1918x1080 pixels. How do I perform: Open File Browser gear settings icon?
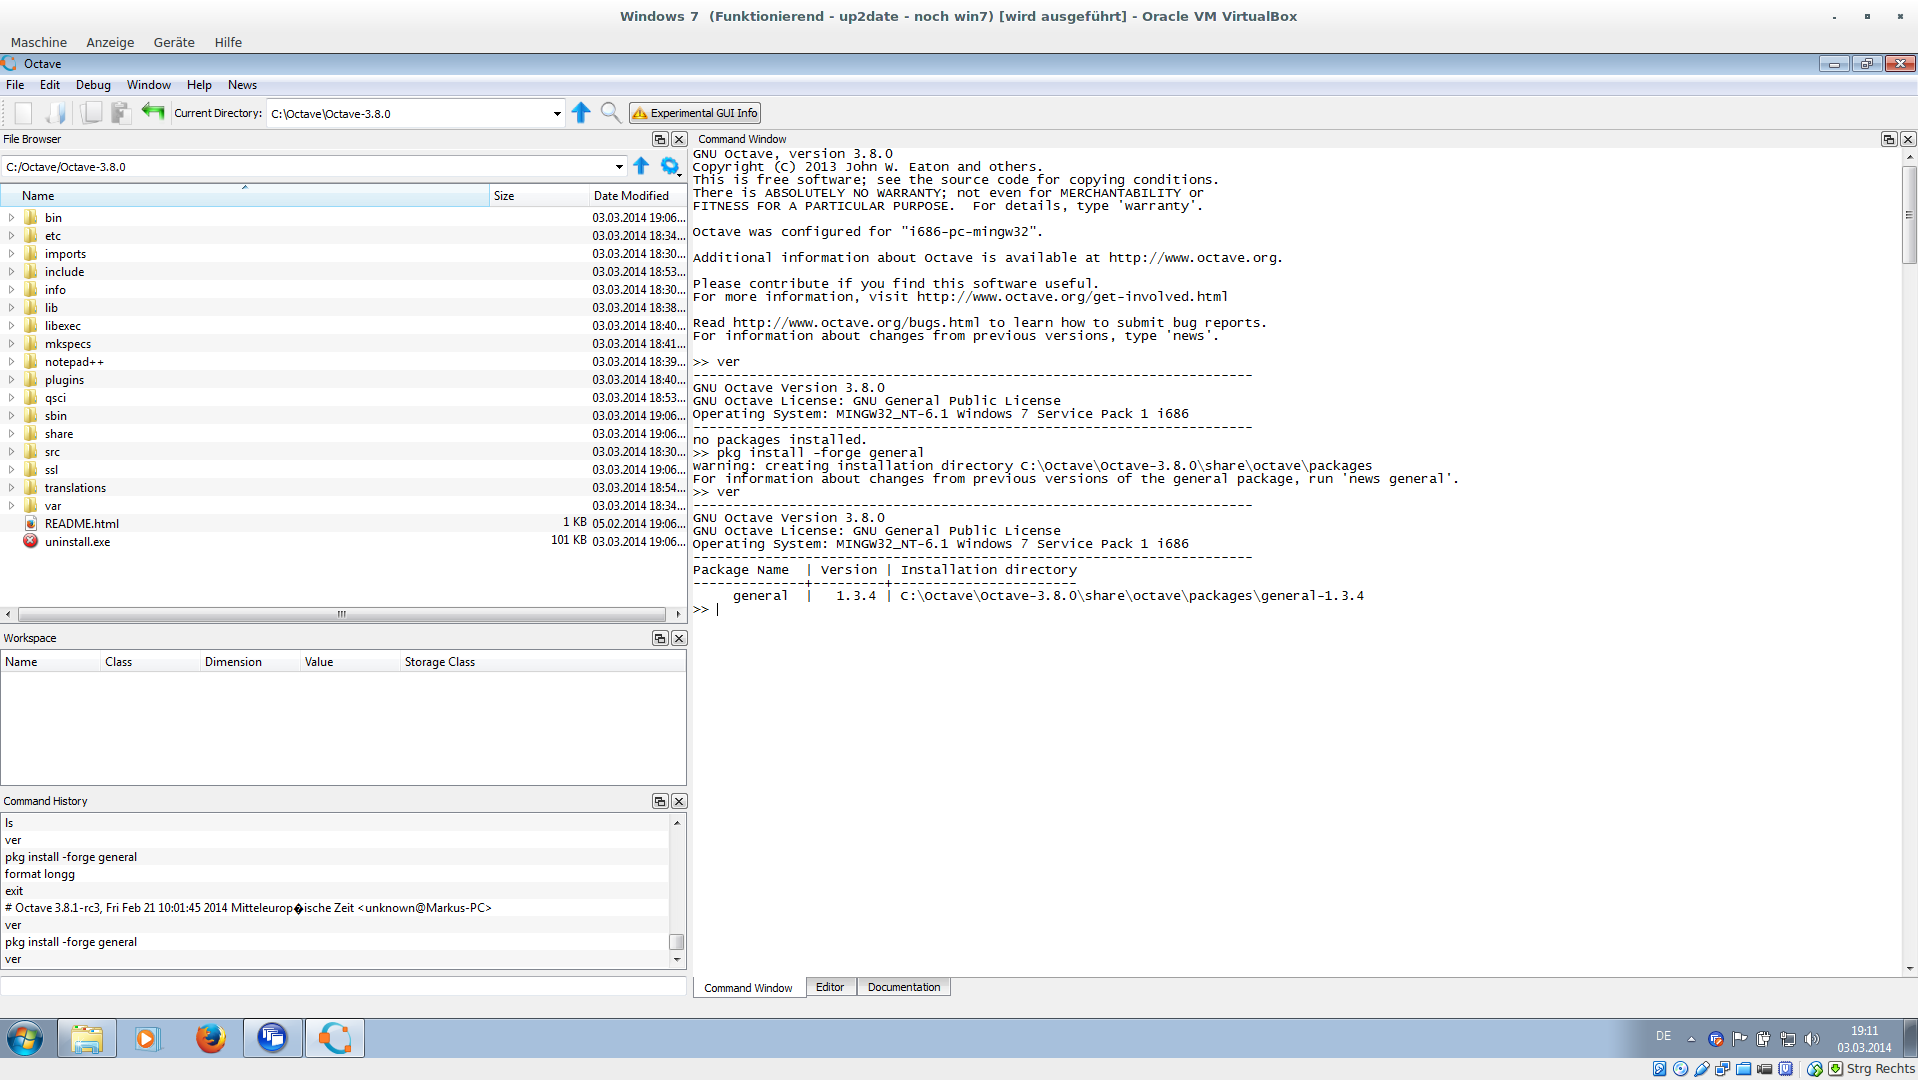[x=670, y=167]
